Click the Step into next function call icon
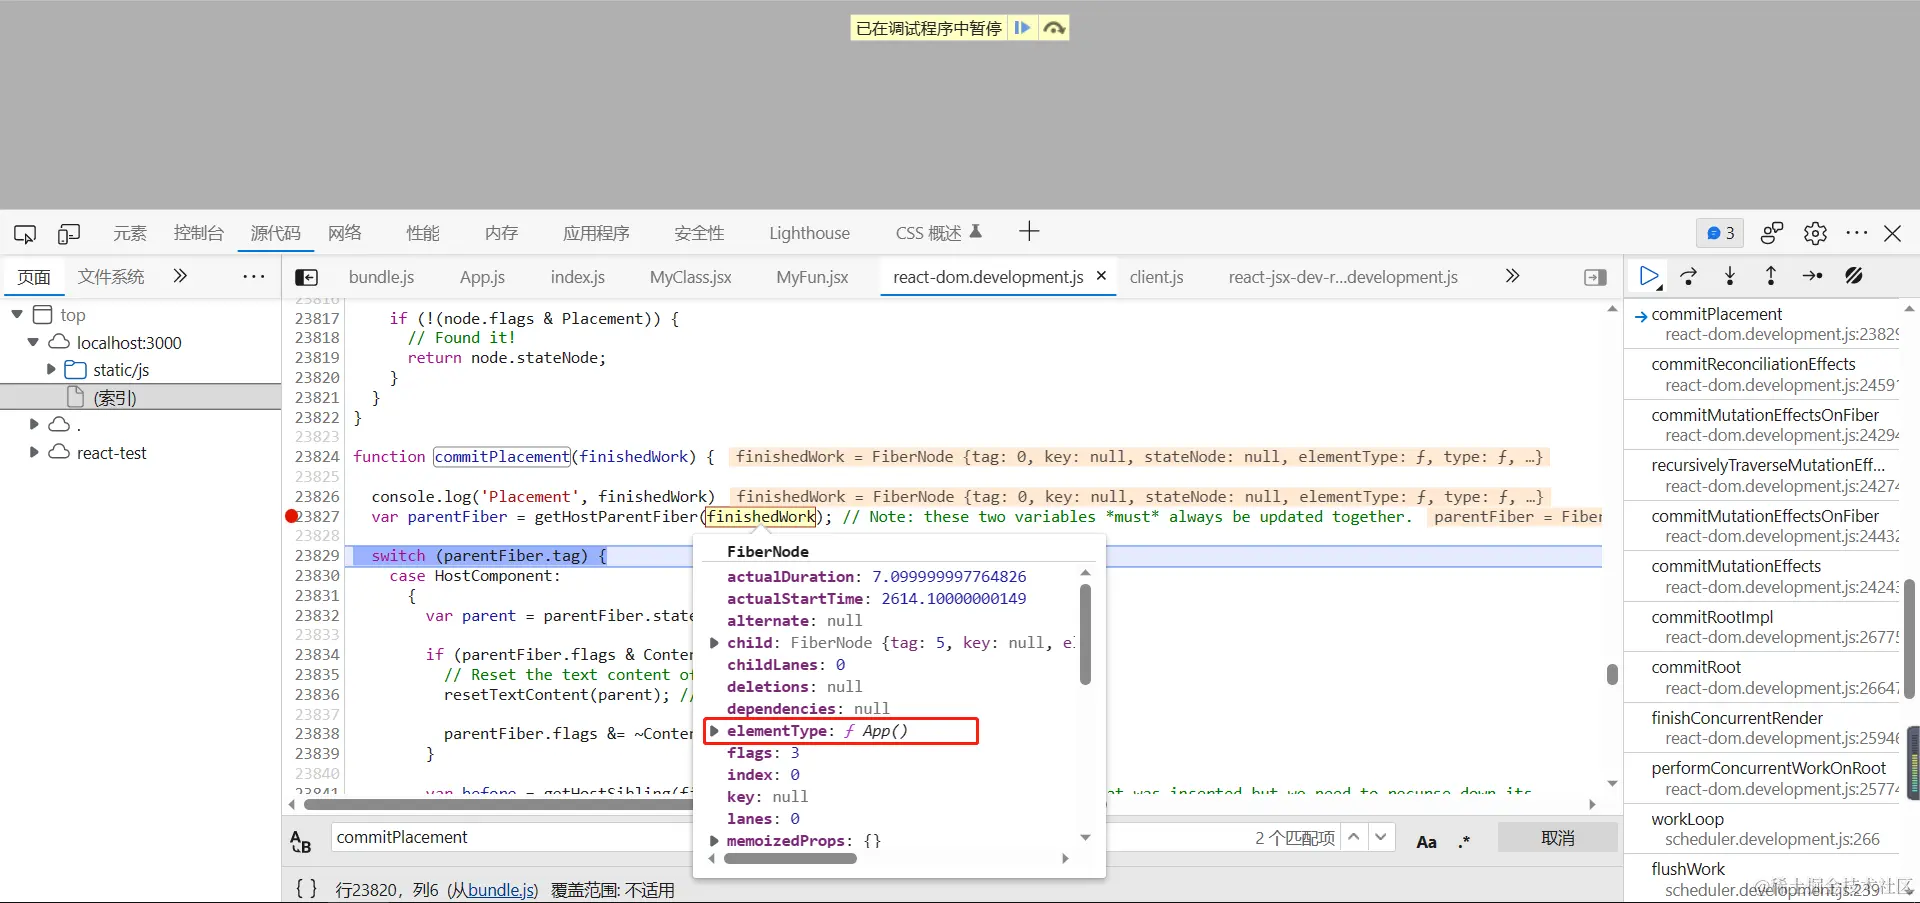Image resolution: width=1920 pixels, height=903 pixels. coord(1730,276)
